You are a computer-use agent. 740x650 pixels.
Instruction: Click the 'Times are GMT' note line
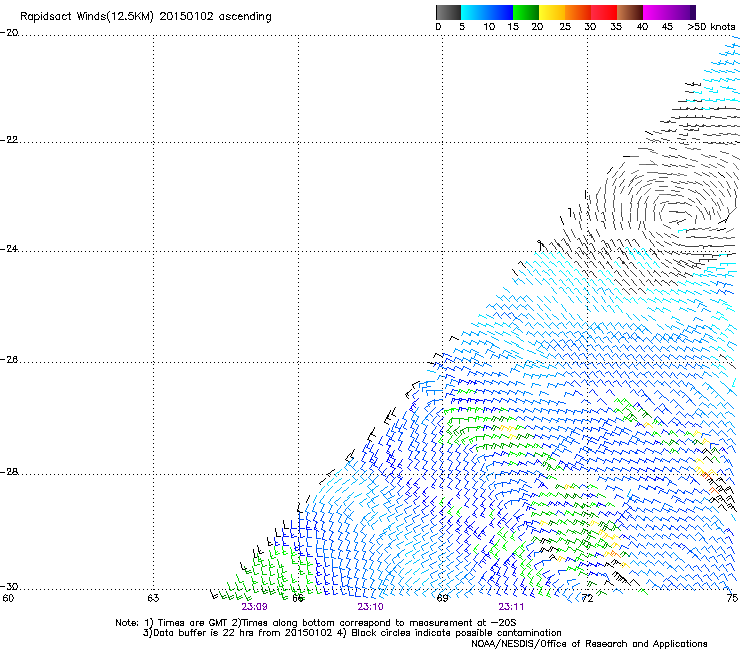(x=316, y=623)
